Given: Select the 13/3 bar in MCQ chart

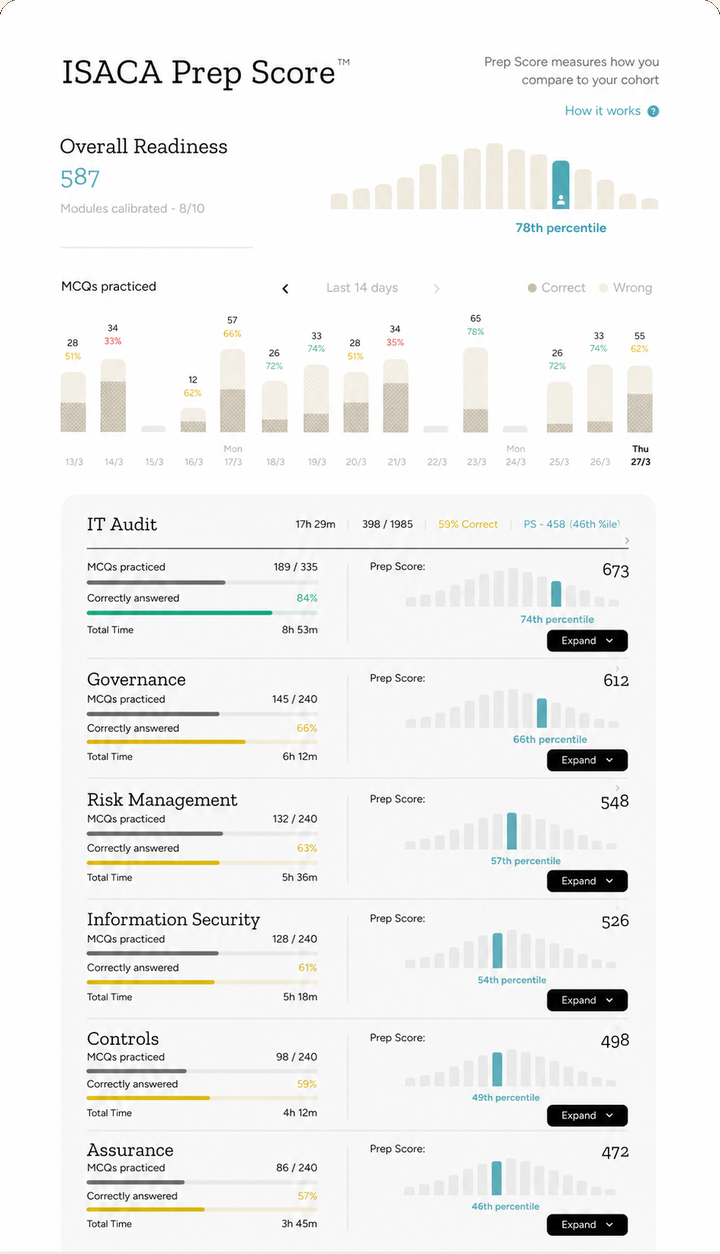Looking at the screenshot, I should (x=73, y=402).
